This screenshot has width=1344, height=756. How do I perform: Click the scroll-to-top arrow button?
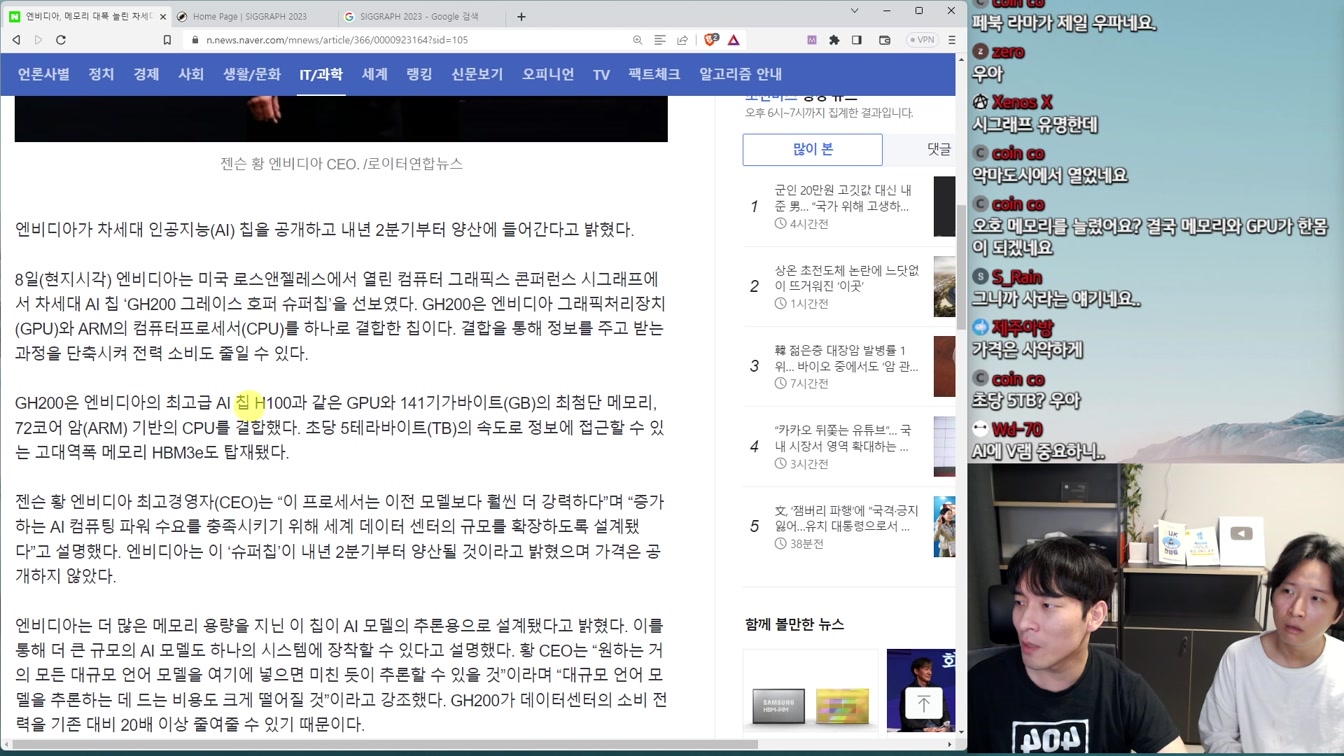[923, 704]
